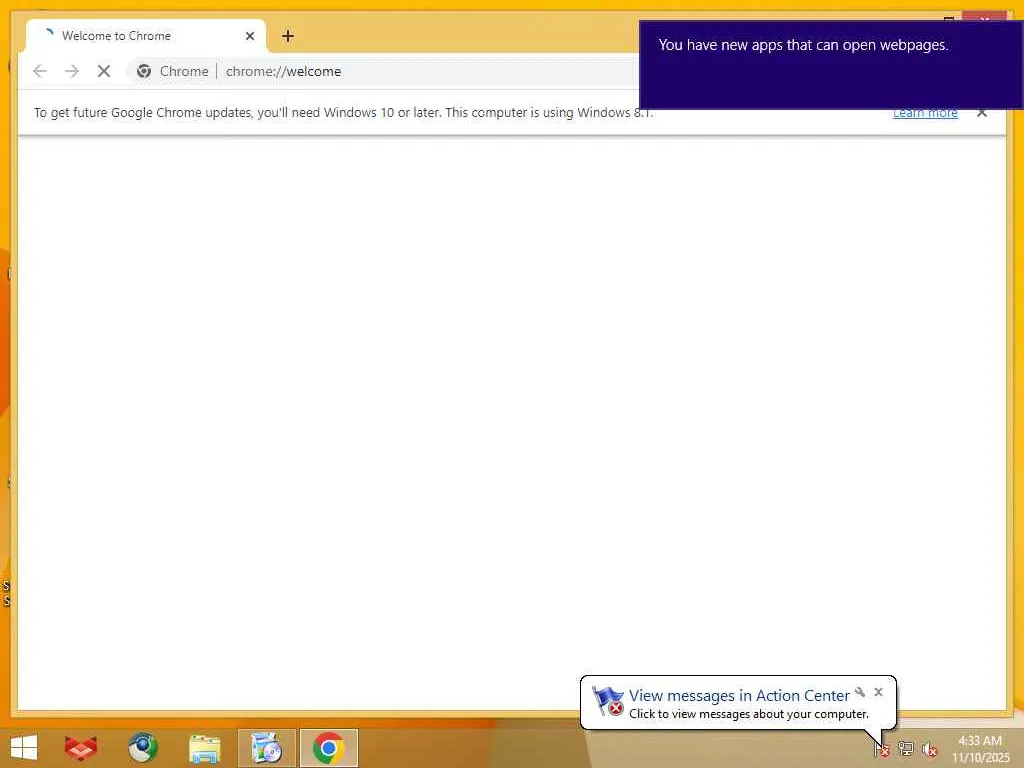Screen dimensions: 1024x768
Task: Click the Google Chrome taskbar icon
Action: click(x=328, y=748)
